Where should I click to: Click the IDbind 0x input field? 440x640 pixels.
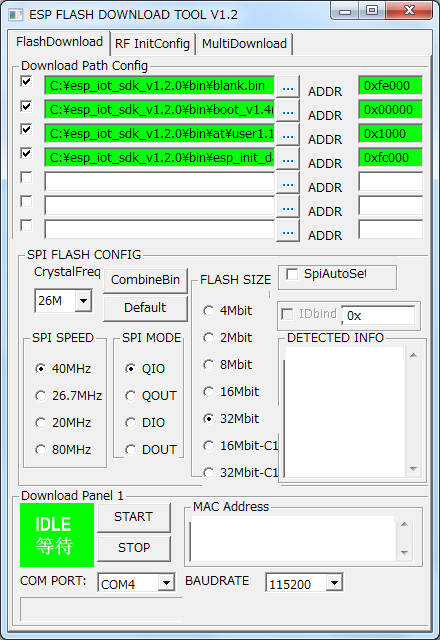click(x=378, y=316)
